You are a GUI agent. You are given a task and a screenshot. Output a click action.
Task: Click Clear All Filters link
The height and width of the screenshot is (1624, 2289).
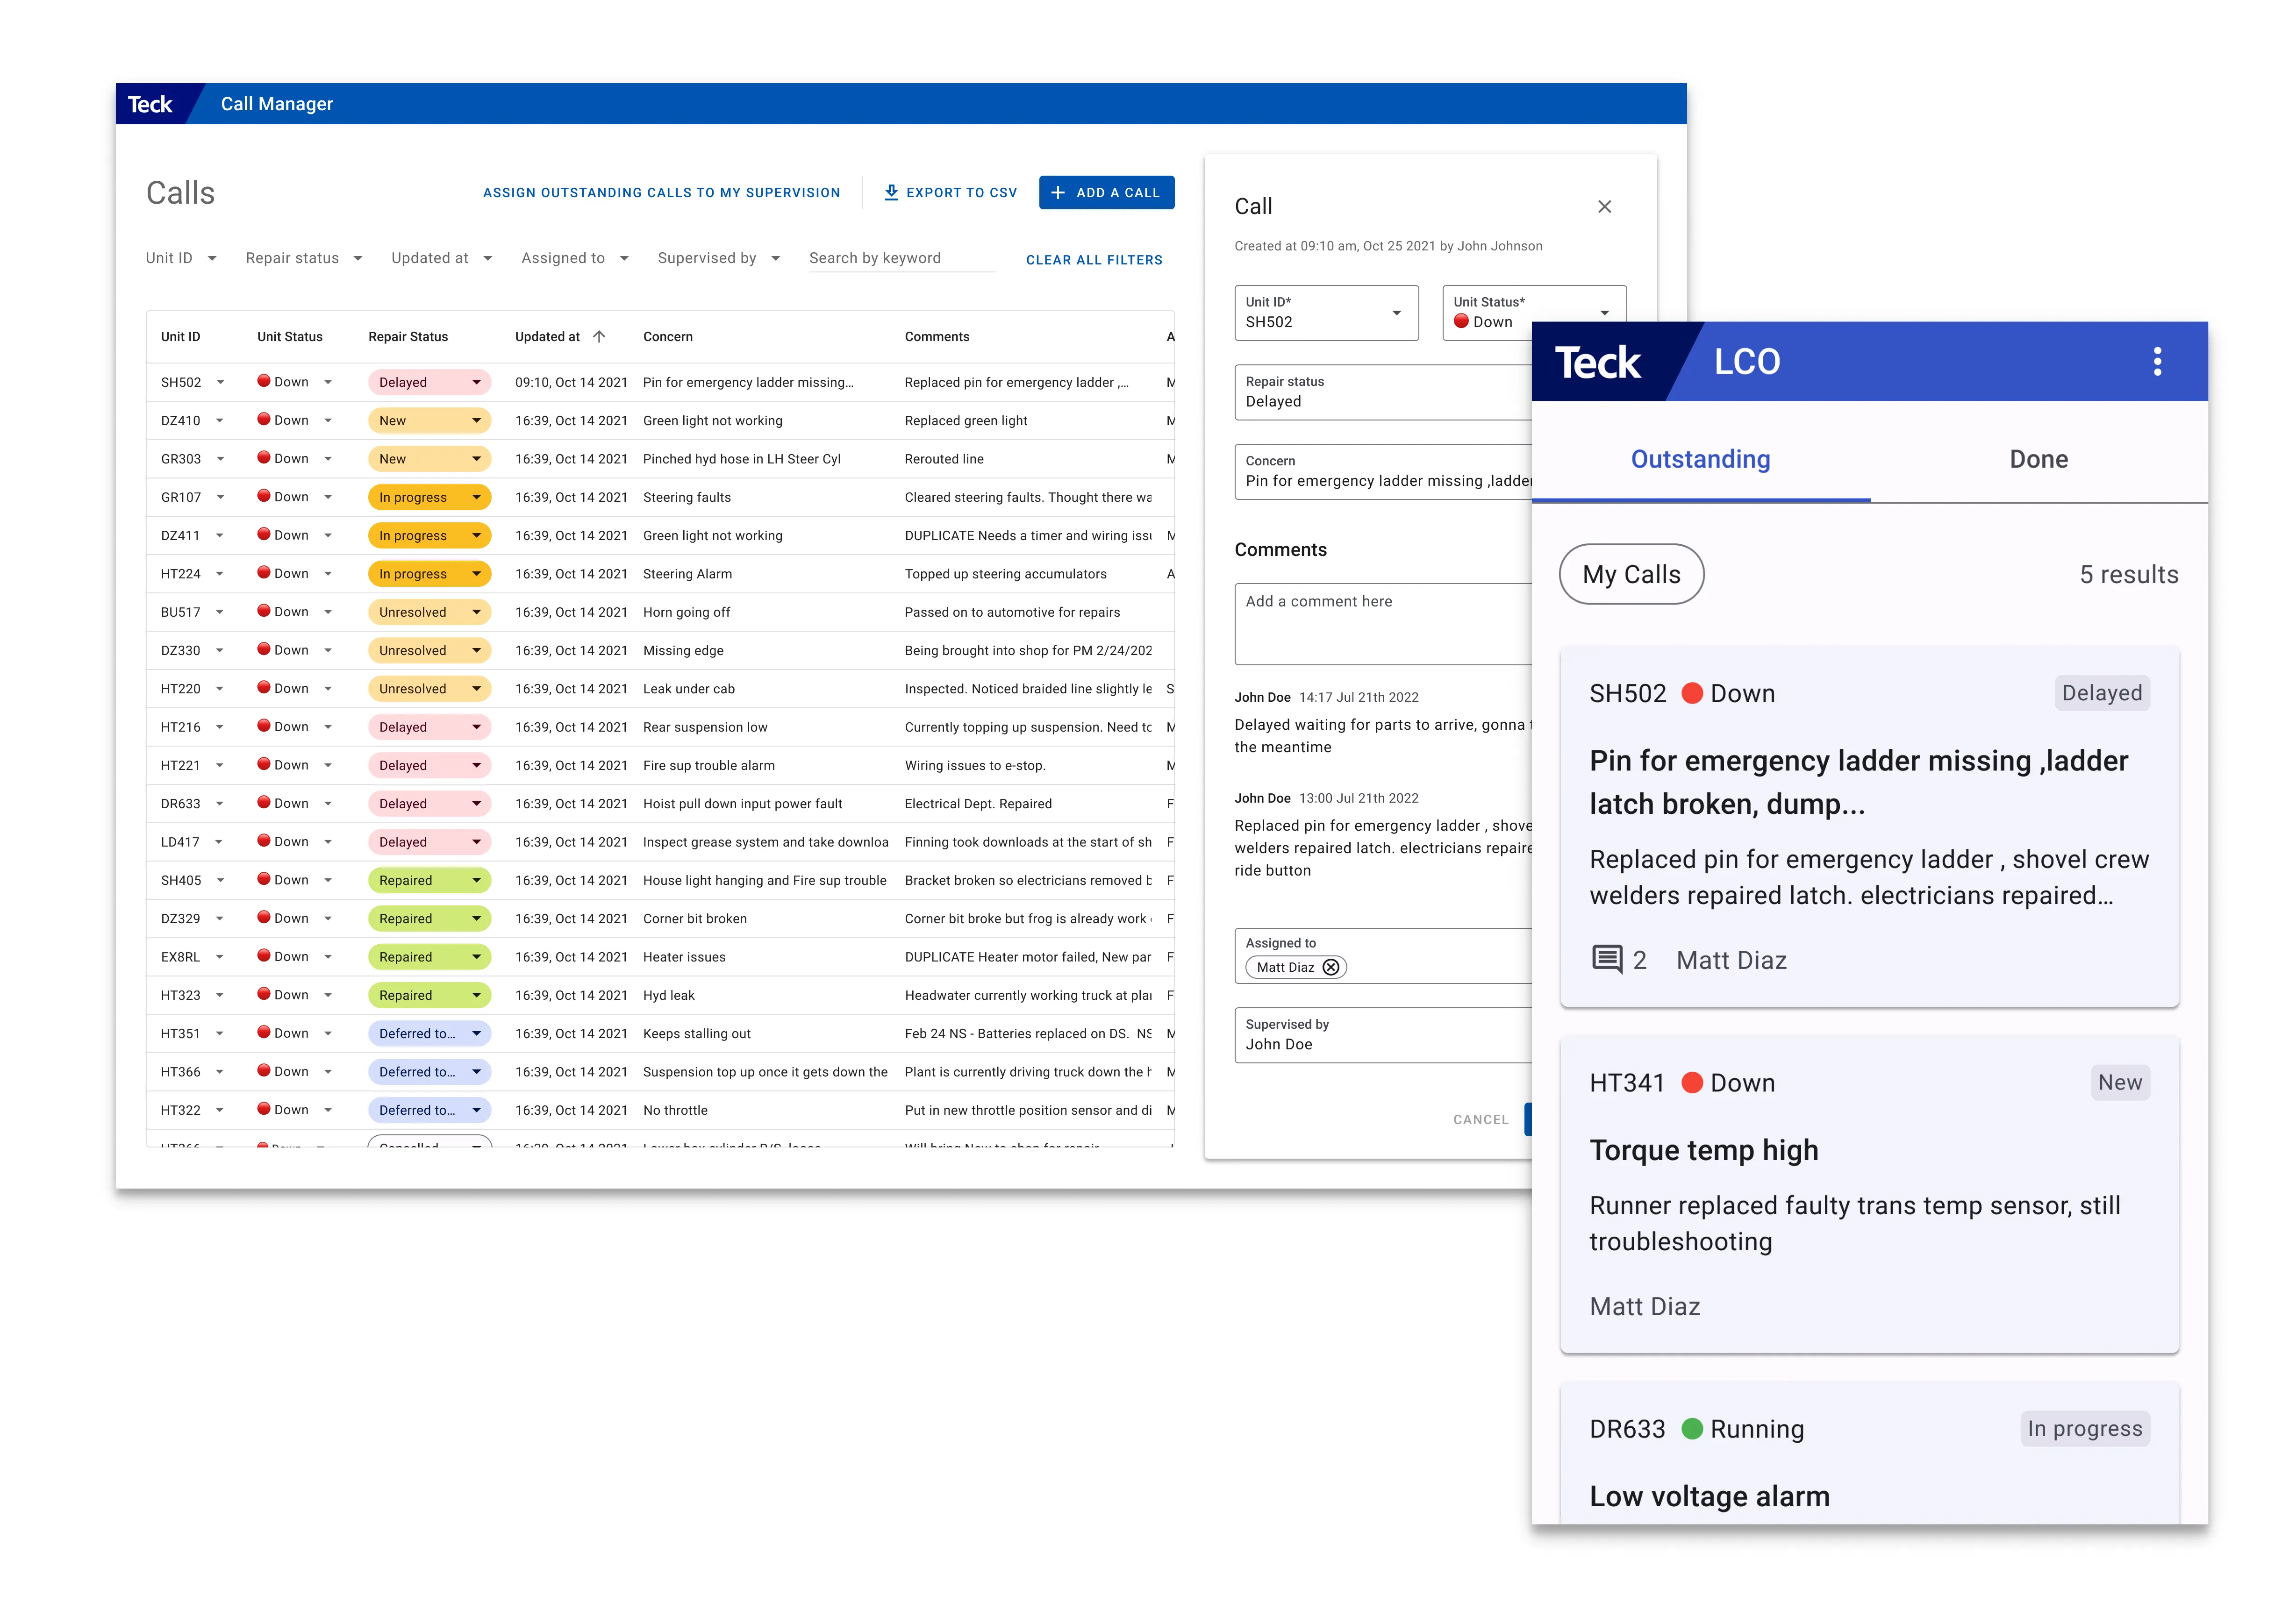pos(1093,260)
